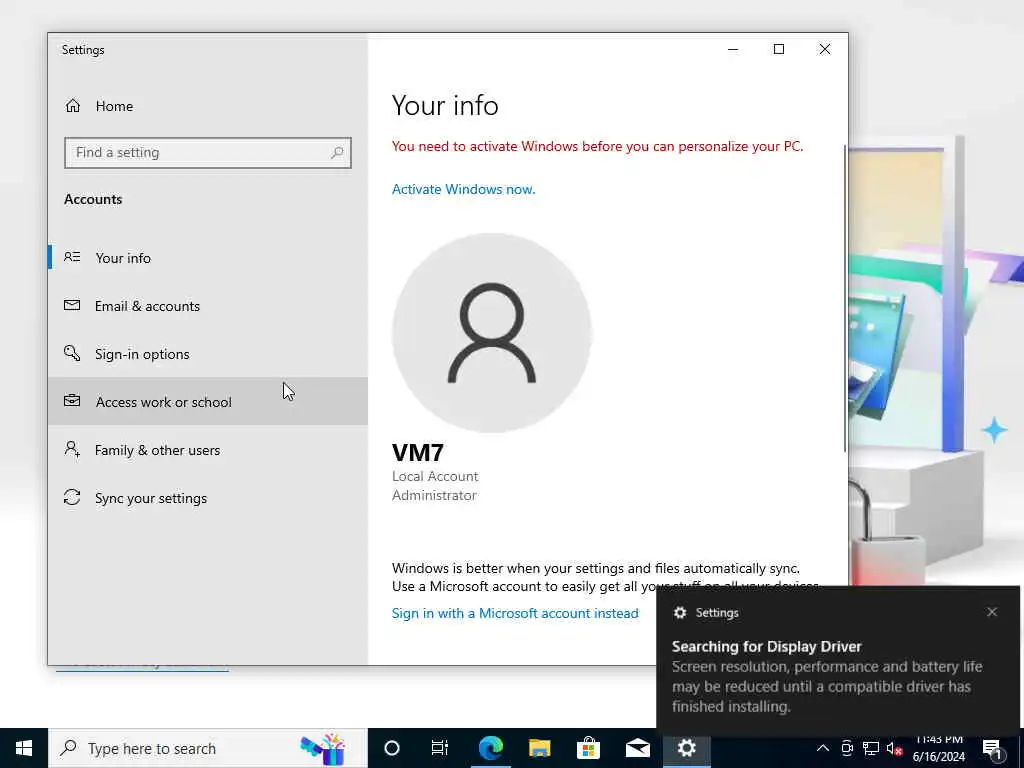Click the Sign-in options key icon

(x=72, y=353)
